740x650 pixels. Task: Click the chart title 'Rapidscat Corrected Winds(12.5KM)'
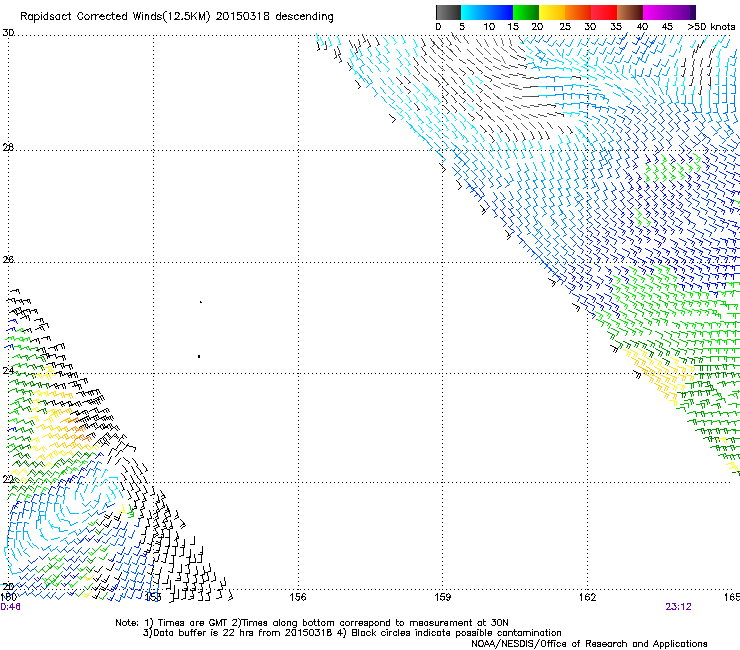click(115, 17)
